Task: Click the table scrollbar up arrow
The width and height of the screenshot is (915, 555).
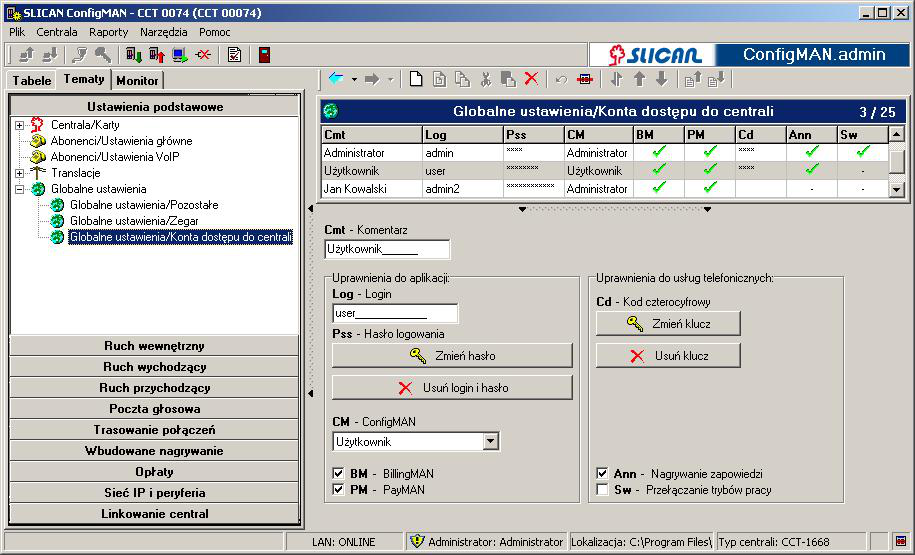Action: pyautogui.click(x=896, y=135)
